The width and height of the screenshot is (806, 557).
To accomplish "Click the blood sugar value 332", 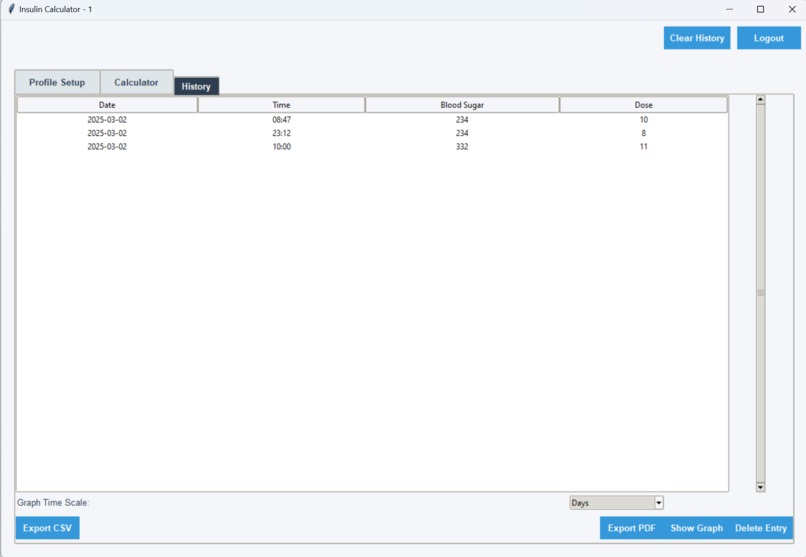I will point(462,146).
